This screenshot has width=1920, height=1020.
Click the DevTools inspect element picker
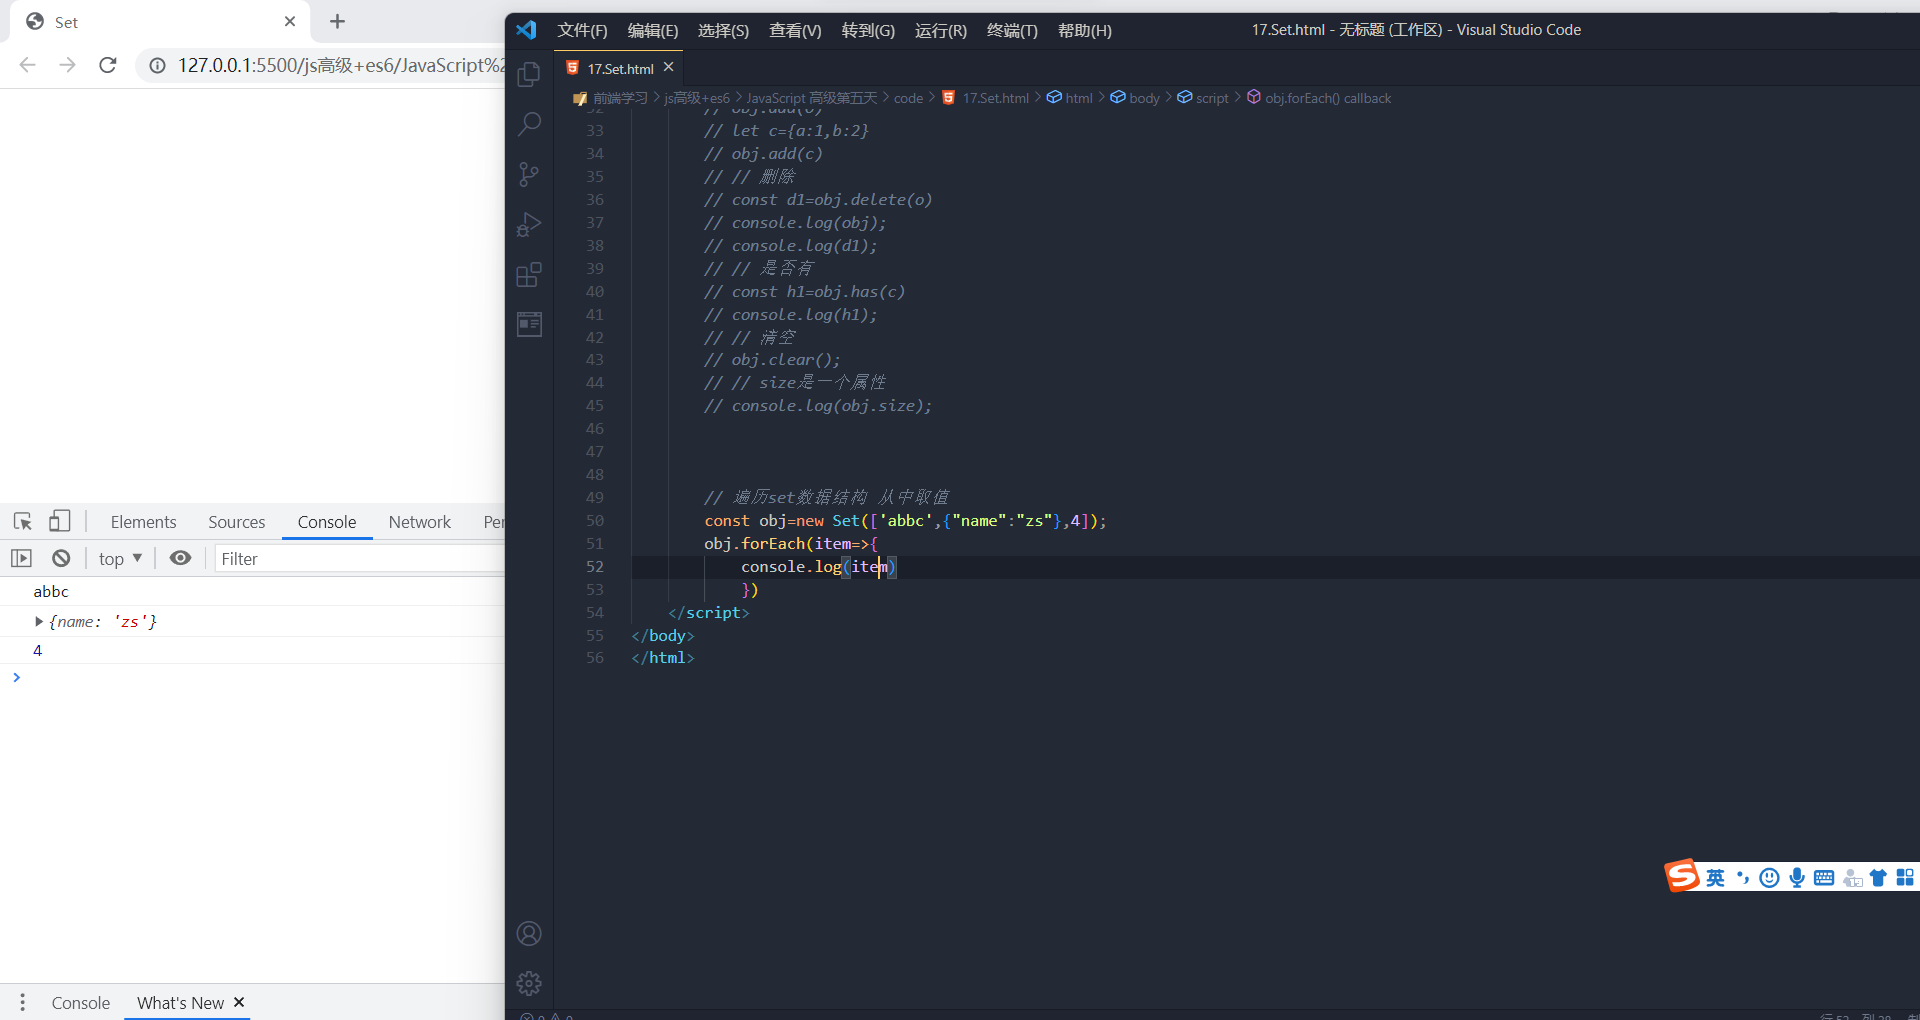[x=23, y=521]
